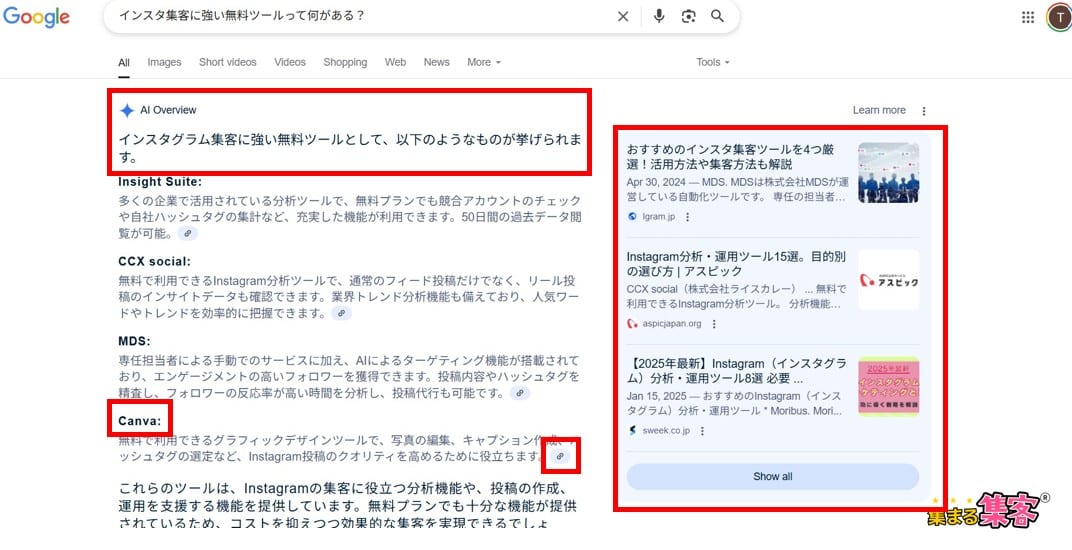Image resolution: width=1072 pixels, height=550 pixels.
Task: Open article おすすめのインスタ集客ツールを4つ厳選
Action: (729, 157)
